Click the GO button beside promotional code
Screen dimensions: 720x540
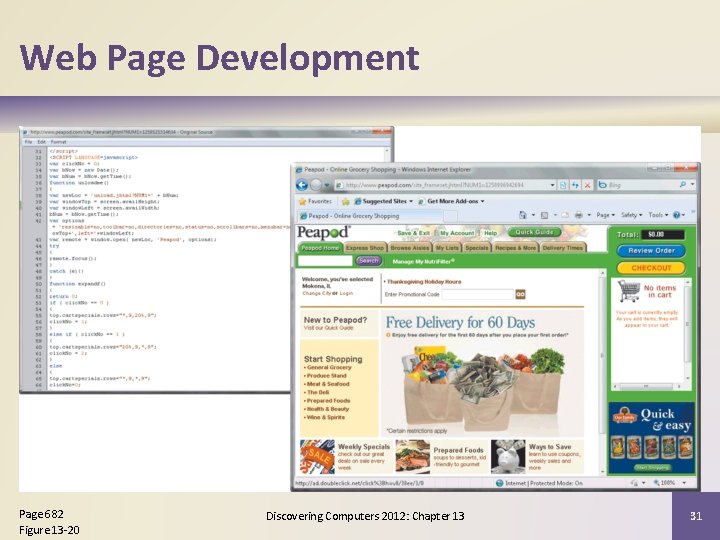pyautogui.click(x=520, y=294)
